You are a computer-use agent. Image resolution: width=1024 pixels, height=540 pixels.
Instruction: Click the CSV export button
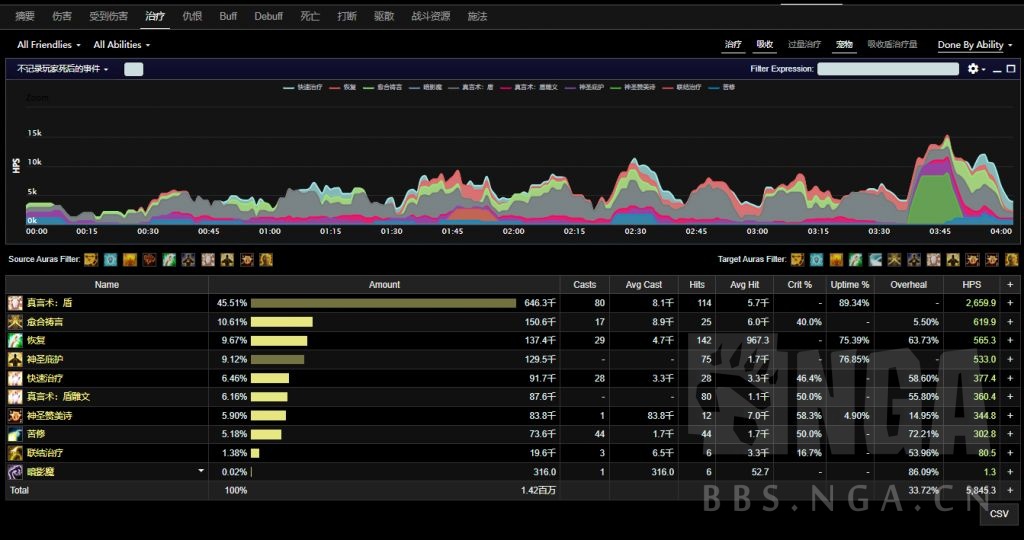(x=998, y=513)
